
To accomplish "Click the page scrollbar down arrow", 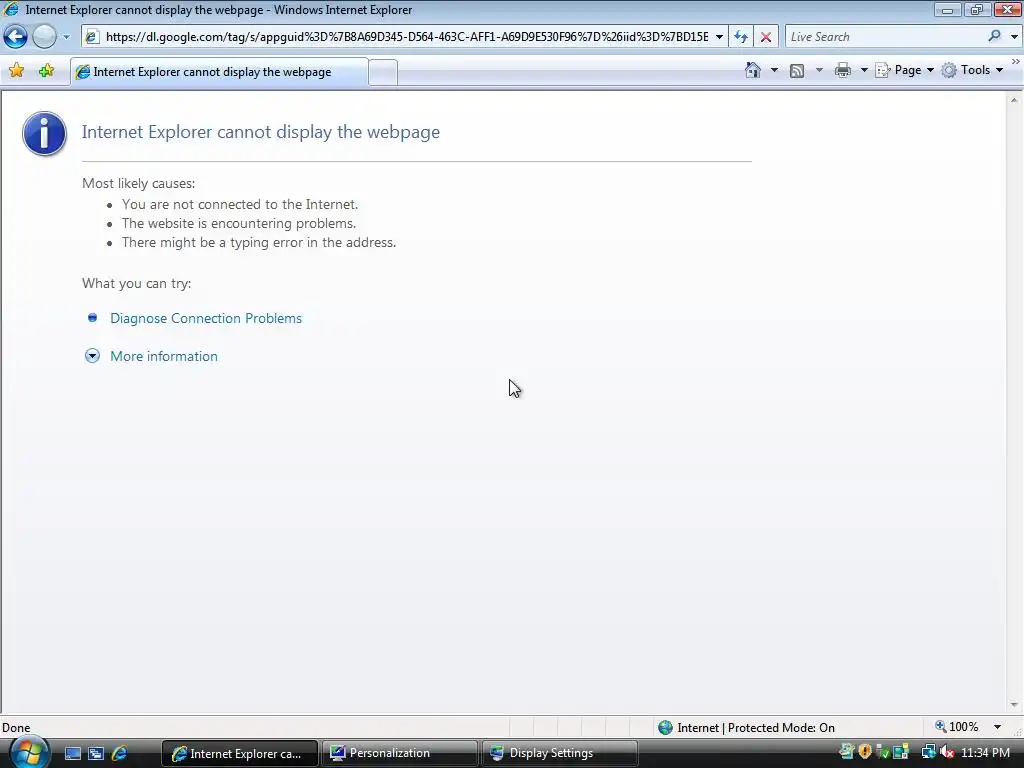I will [1014, 705].
